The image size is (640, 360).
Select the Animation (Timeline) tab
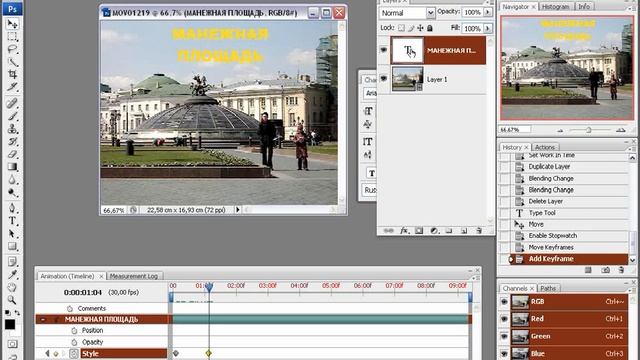coord(67,276)
